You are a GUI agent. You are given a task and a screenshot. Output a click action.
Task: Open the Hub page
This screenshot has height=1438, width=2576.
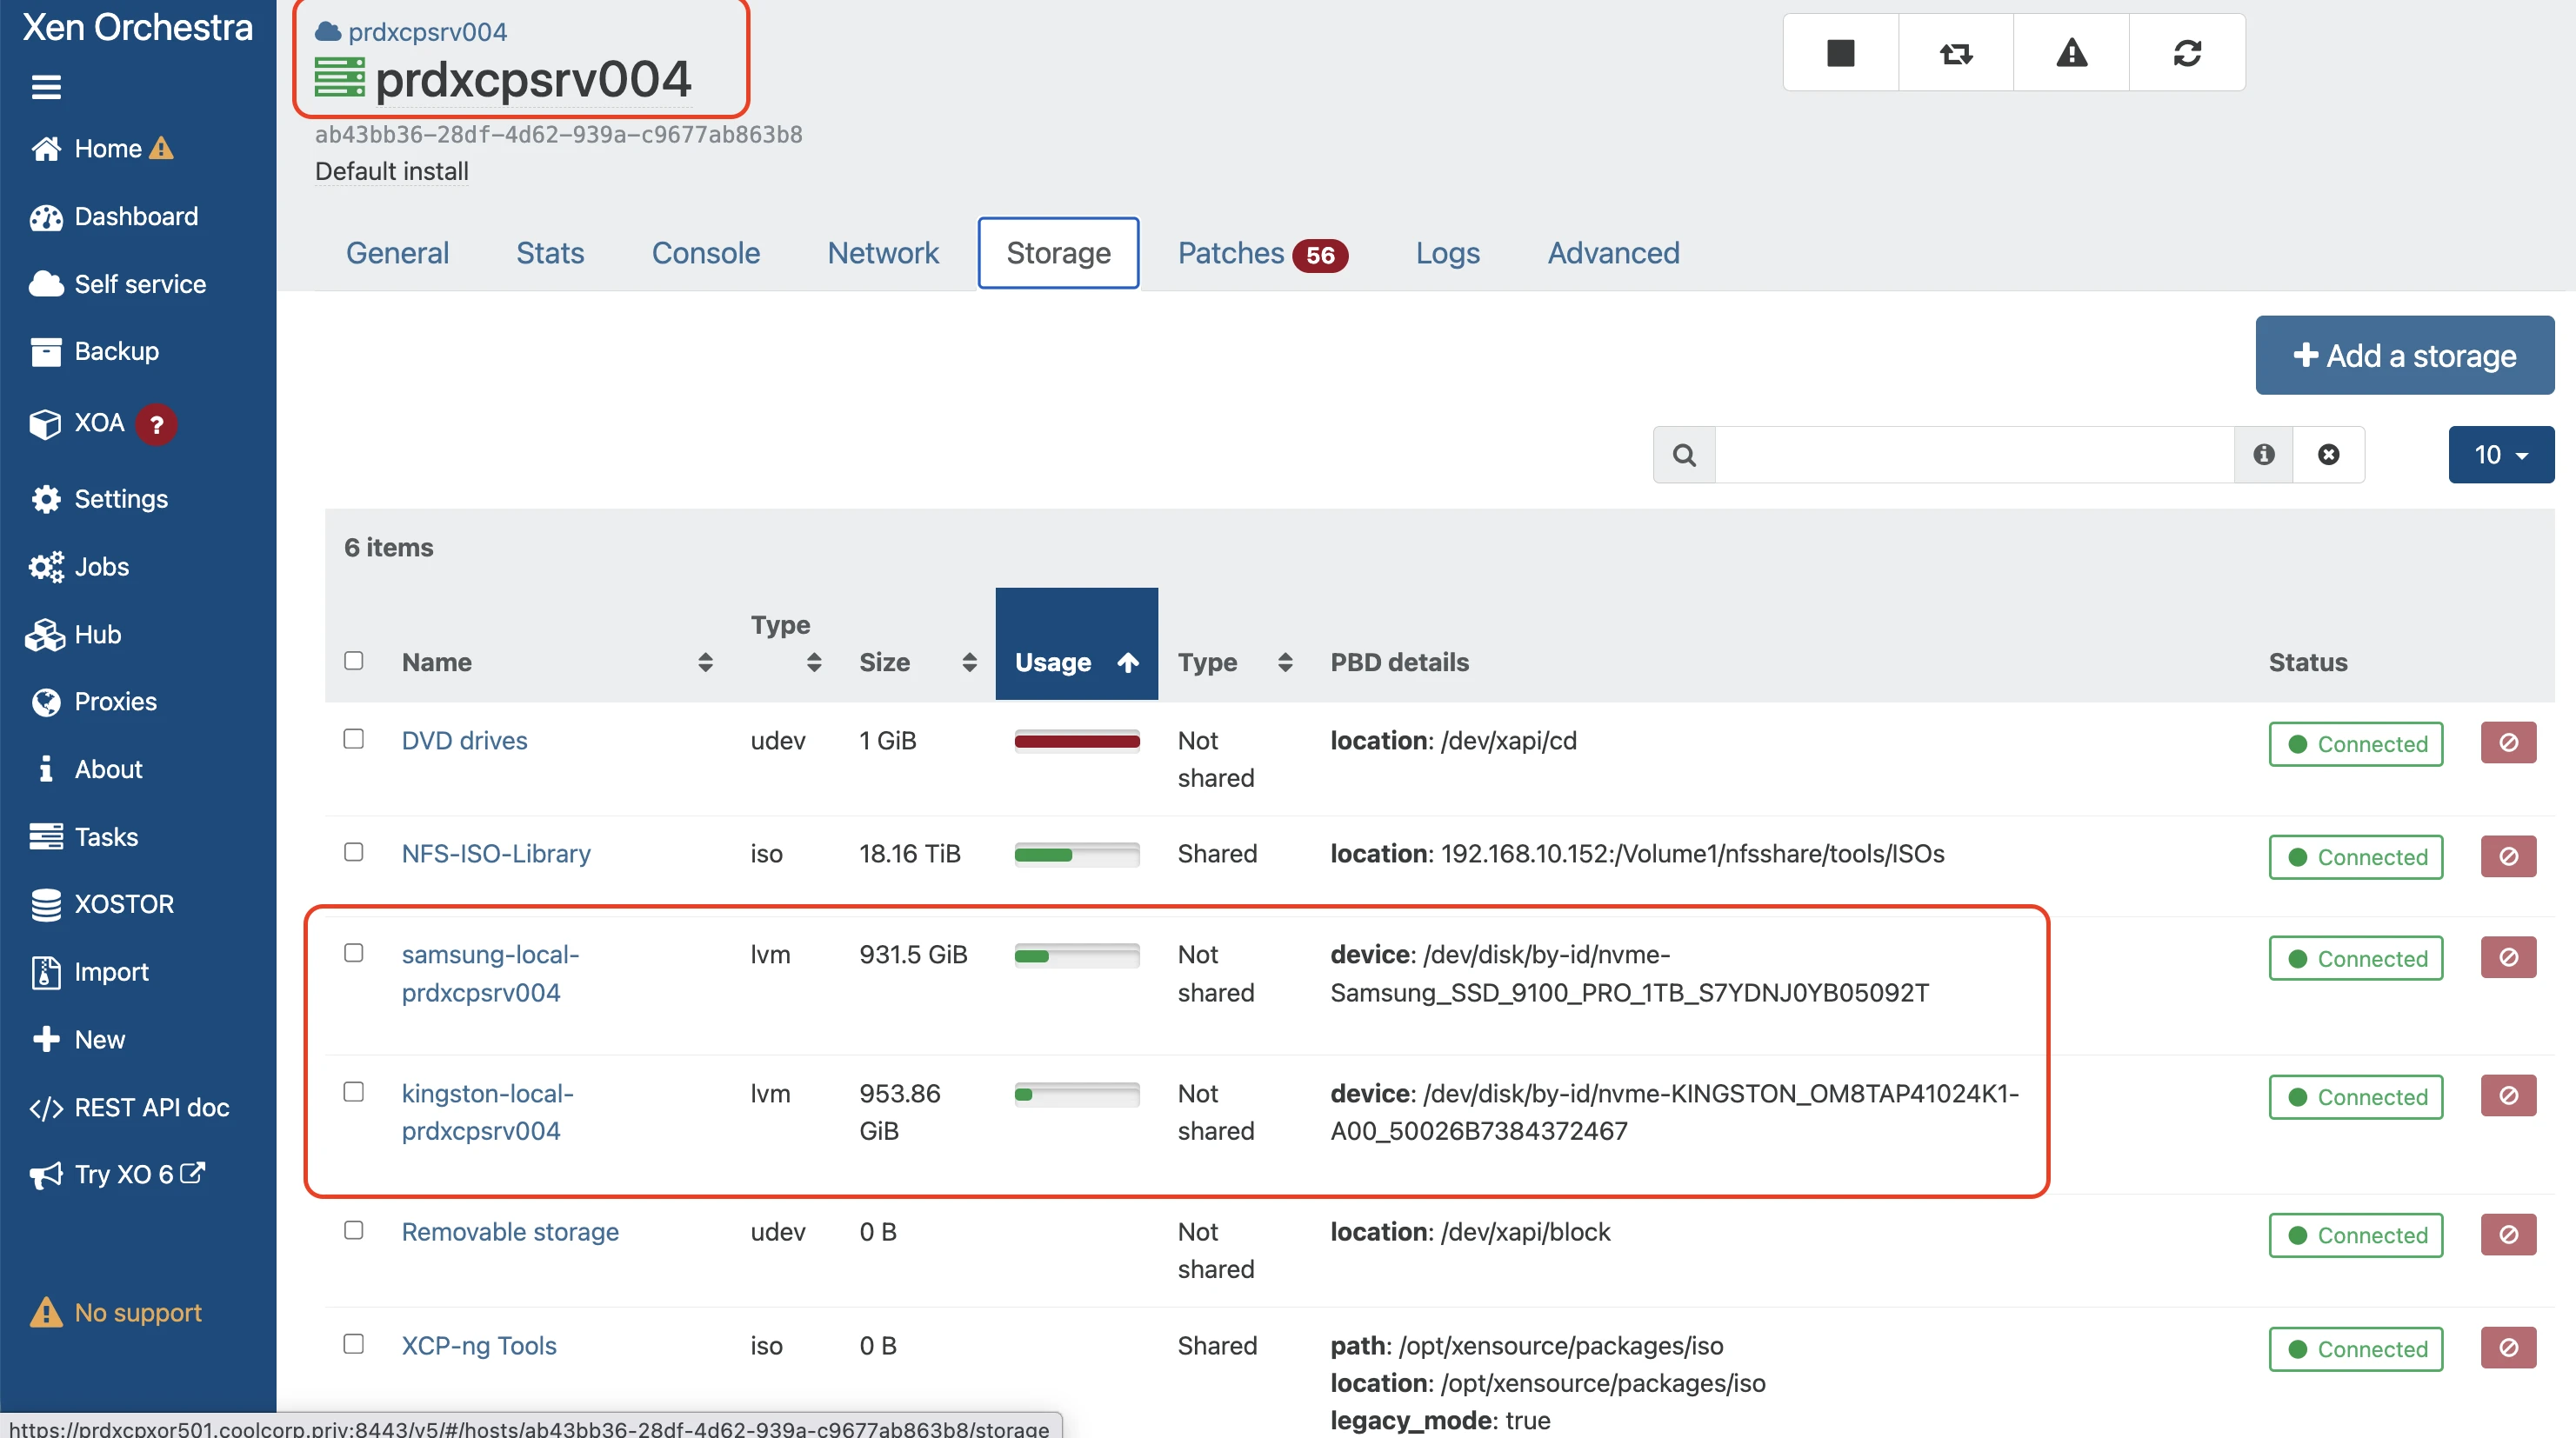click(x=74, y=634)
